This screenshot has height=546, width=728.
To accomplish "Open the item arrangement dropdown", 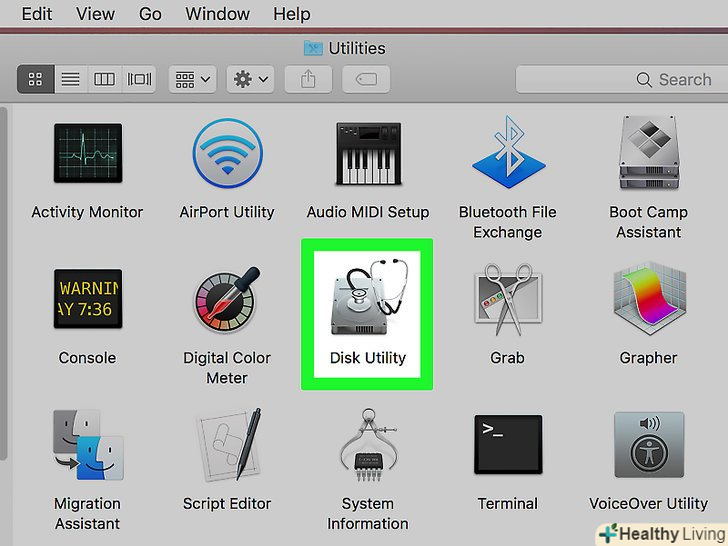I will [193, 79].
